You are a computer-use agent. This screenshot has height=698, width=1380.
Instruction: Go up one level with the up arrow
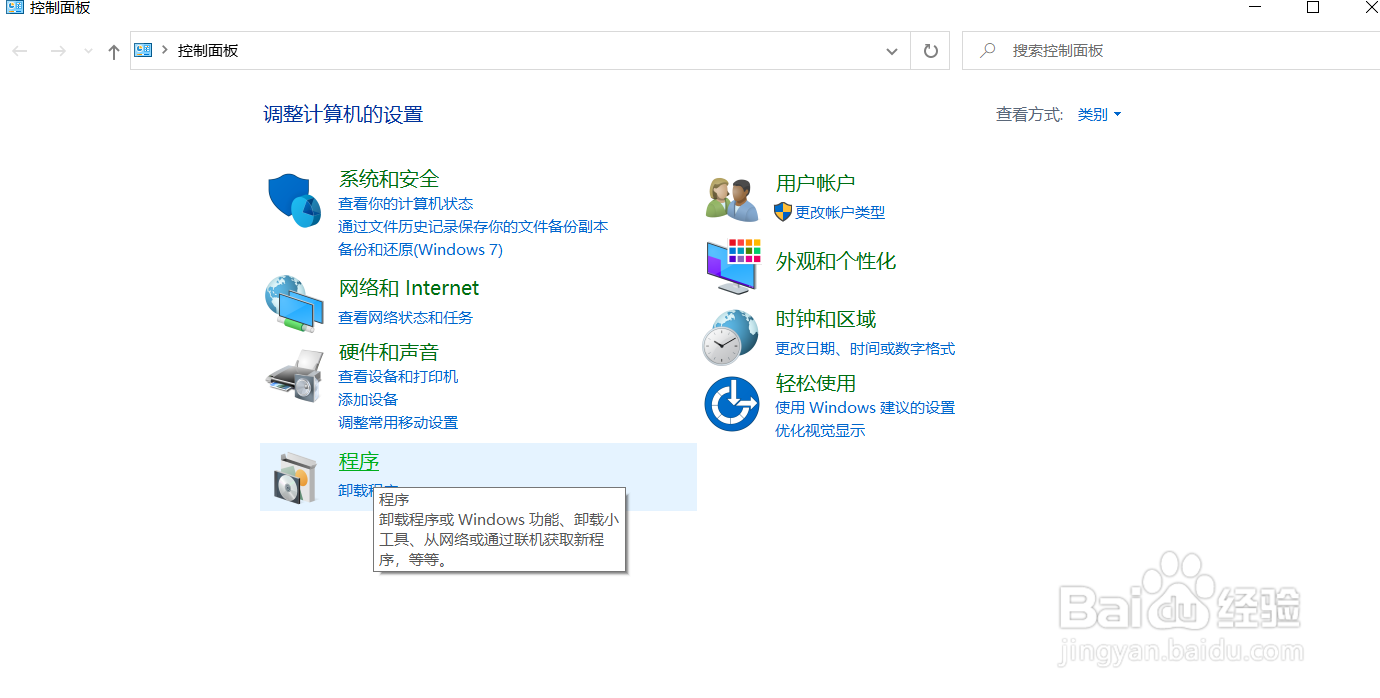click(114, 51)
